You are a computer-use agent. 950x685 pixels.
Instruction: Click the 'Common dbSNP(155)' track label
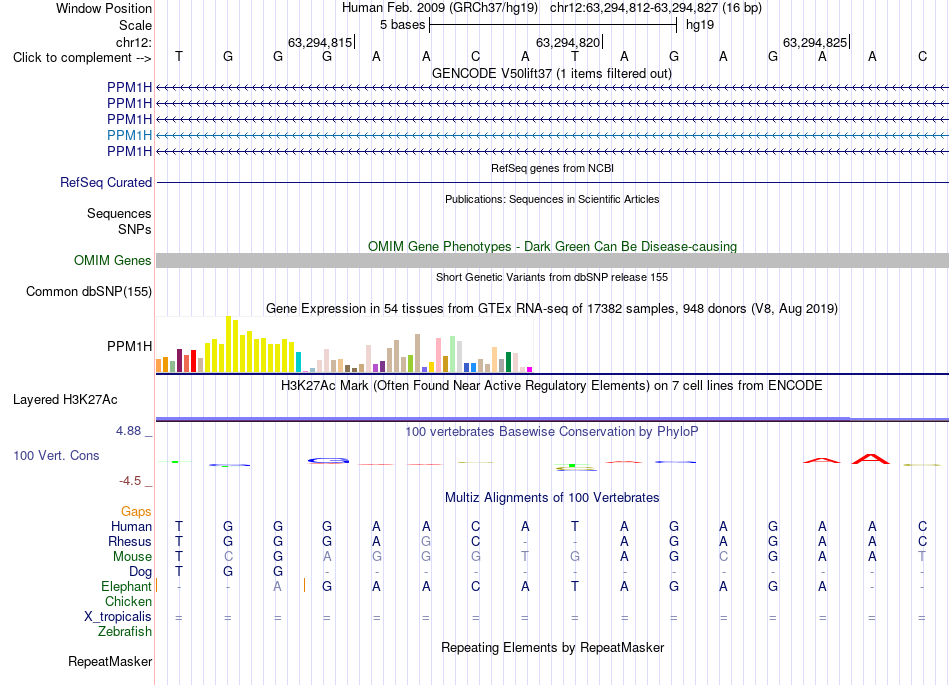(x=88, y=291)
